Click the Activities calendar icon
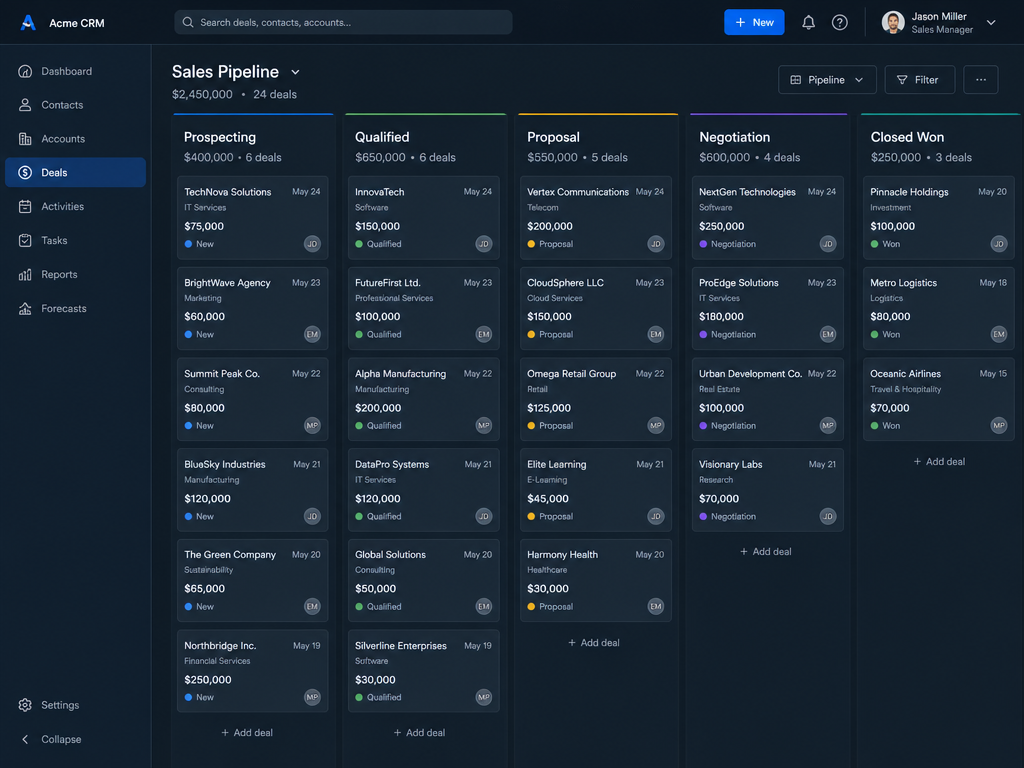Viewport: 1024px width, 768px height. coord(25,206)
